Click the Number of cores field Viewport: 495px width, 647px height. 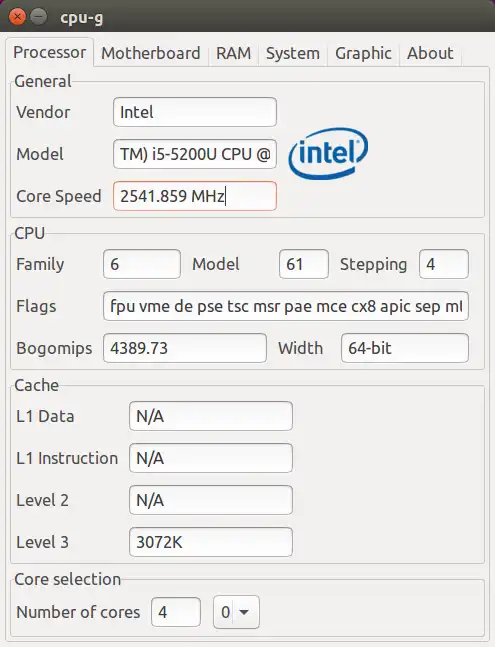point(176,612)
